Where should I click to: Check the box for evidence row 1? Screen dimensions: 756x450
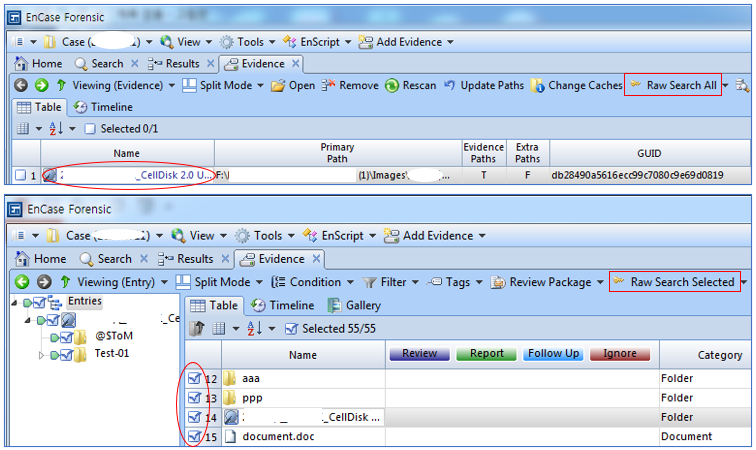pos(20,175)
